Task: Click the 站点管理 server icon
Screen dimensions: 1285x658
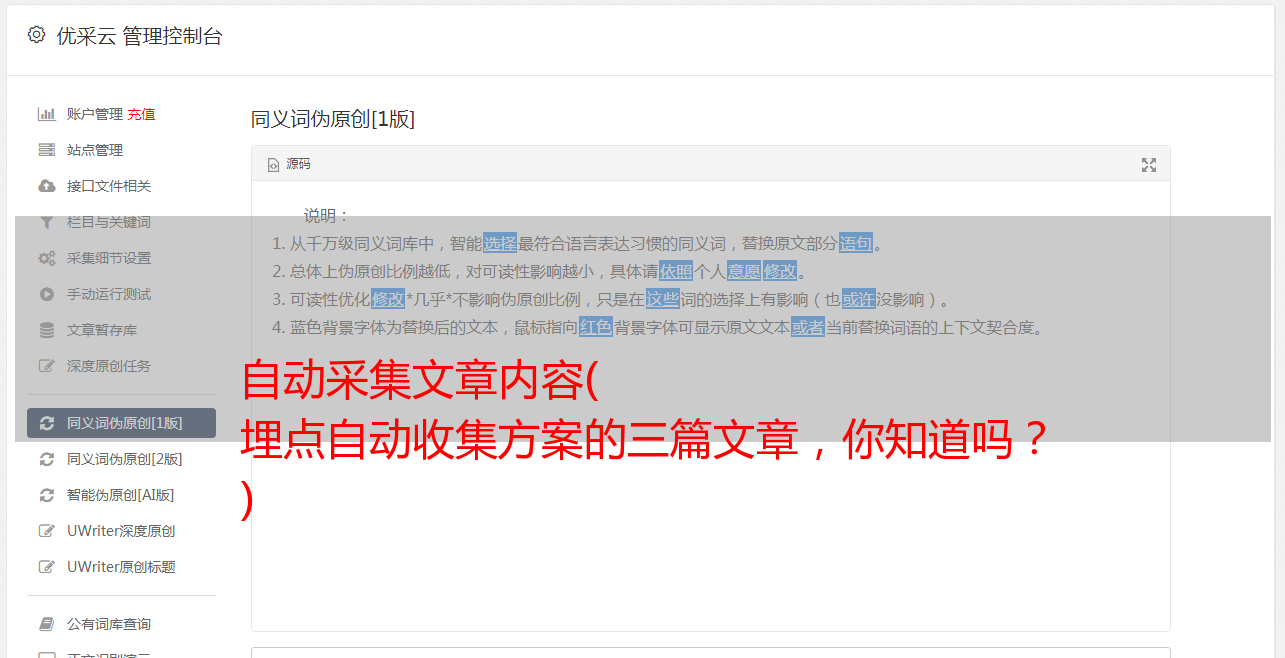Action: [x=46, y=150]
